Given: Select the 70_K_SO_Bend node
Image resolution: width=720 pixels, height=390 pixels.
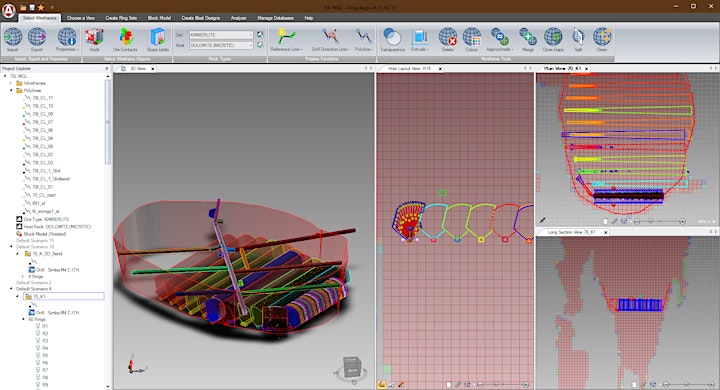Looking at the screenshot, I should click(x=47, y=254).
